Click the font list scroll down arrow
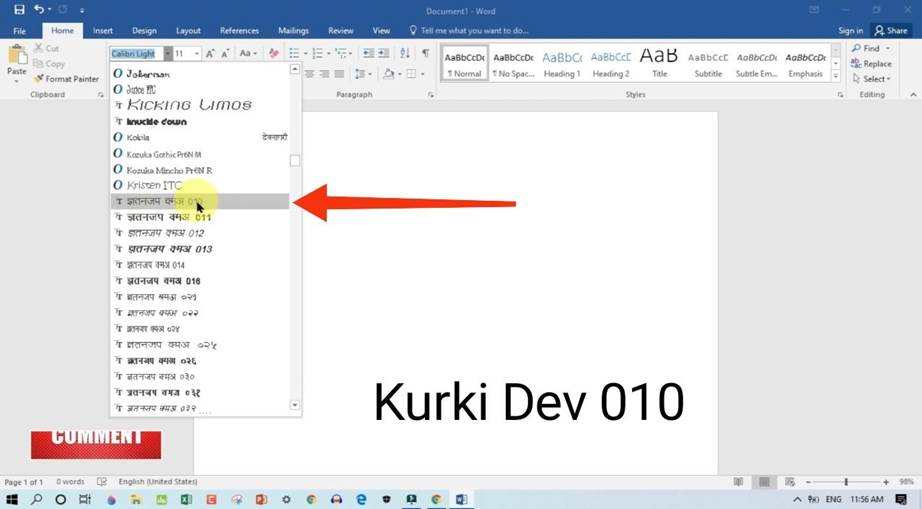 click(x=295, y=405)
